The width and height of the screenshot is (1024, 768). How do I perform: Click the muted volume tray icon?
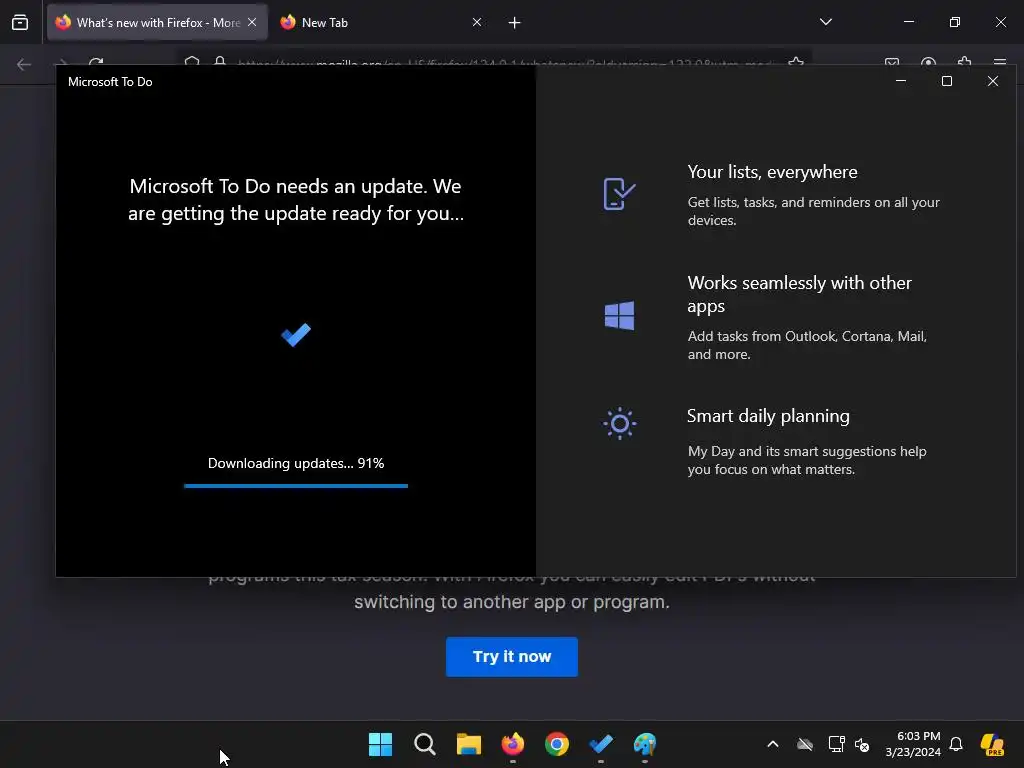[x=862, y=744]
